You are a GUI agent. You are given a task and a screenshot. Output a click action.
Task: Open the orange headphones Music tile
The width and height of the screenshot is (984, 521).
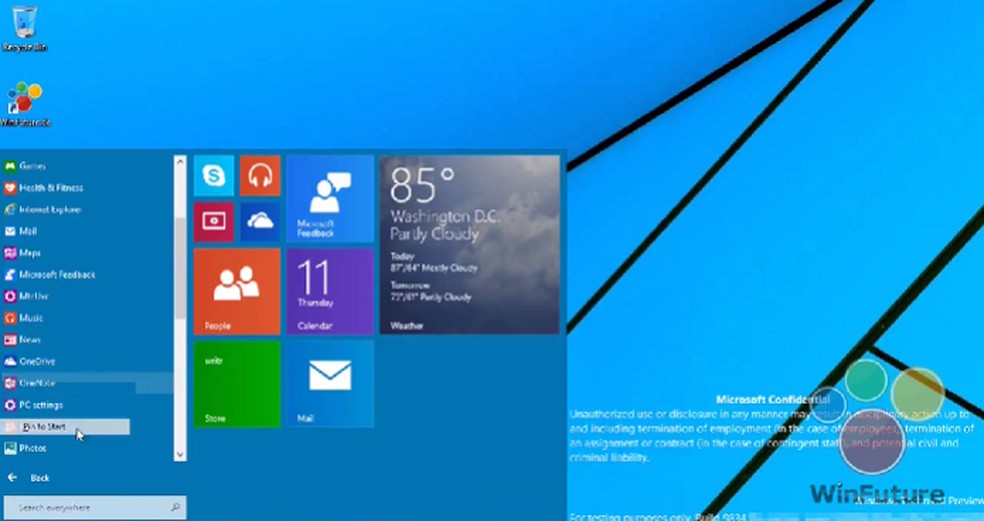(x=260, y=176)
